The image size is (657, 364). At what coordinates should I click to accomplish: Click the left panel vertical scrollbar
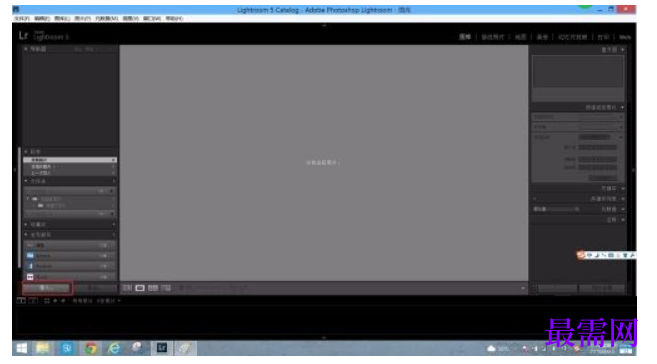click(x=19, y=207)
